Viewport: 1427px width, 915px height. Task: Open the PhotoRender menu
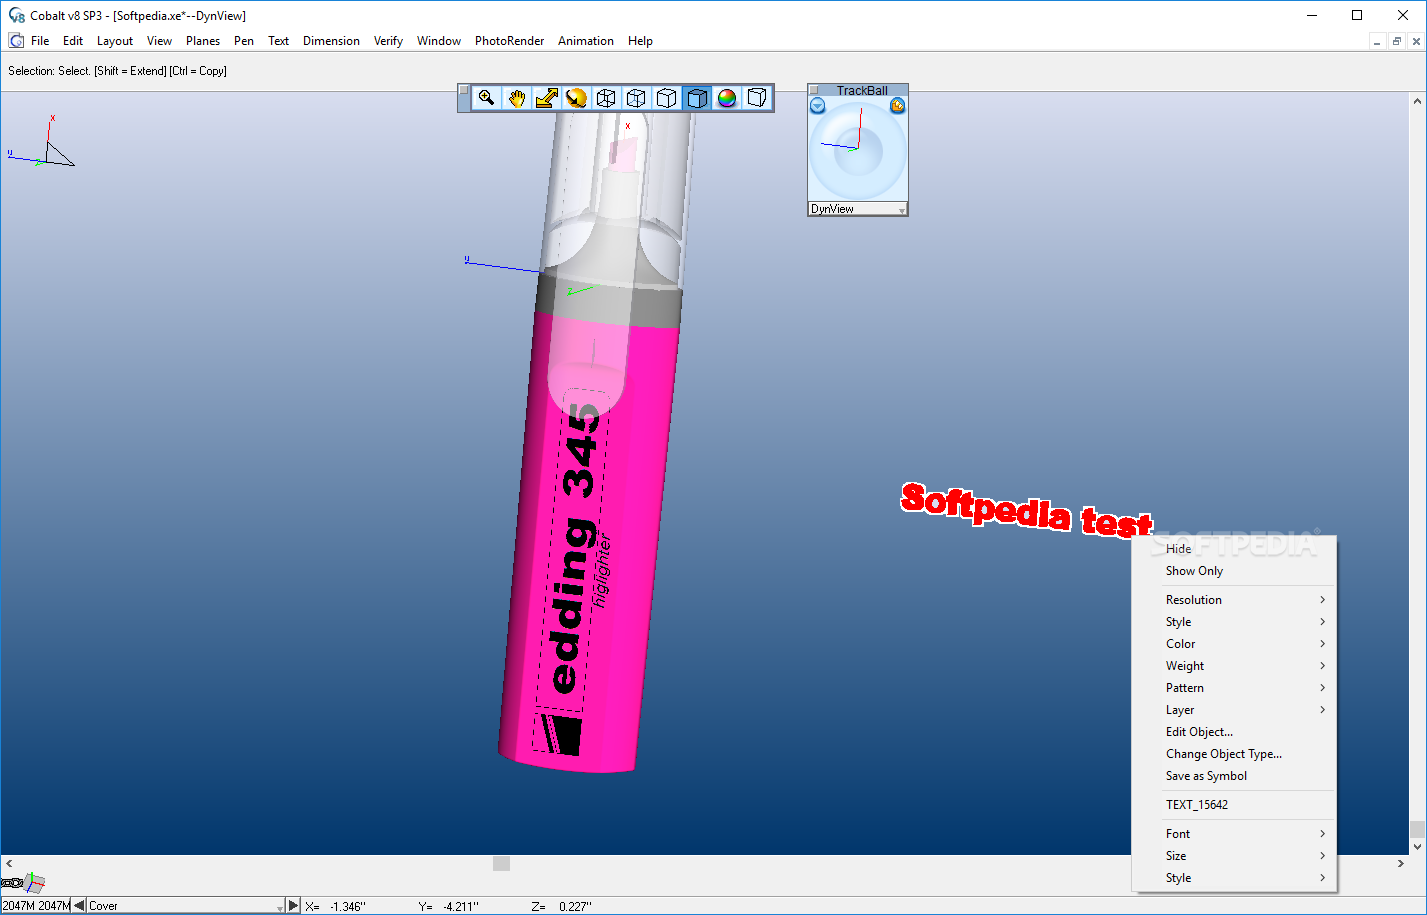click(509, 41)
